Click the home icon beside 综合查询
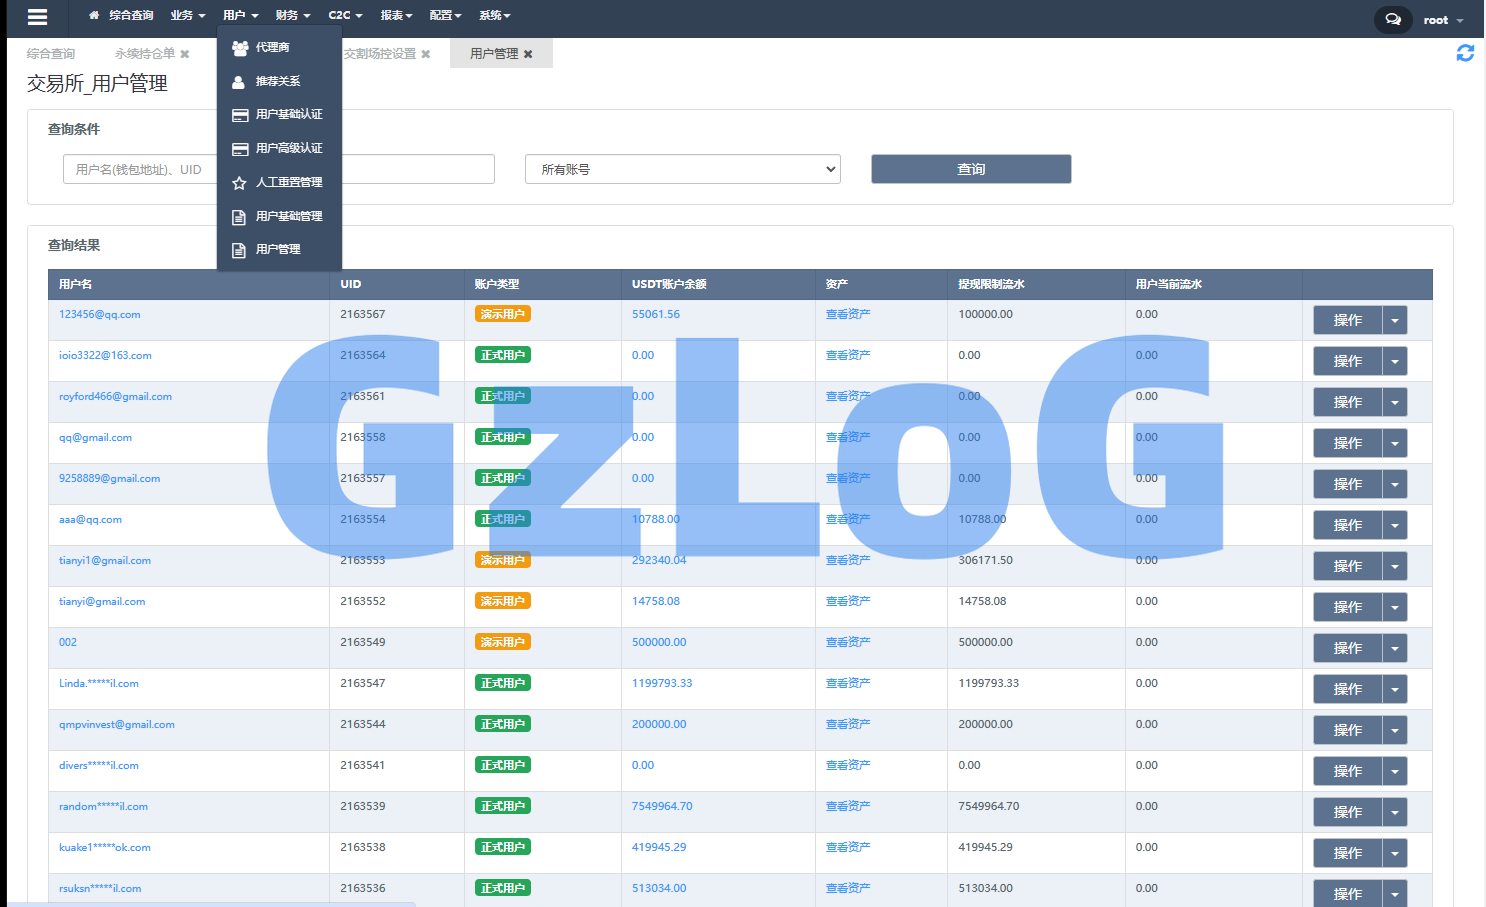The image size is (1486, 907). [94, 16]
